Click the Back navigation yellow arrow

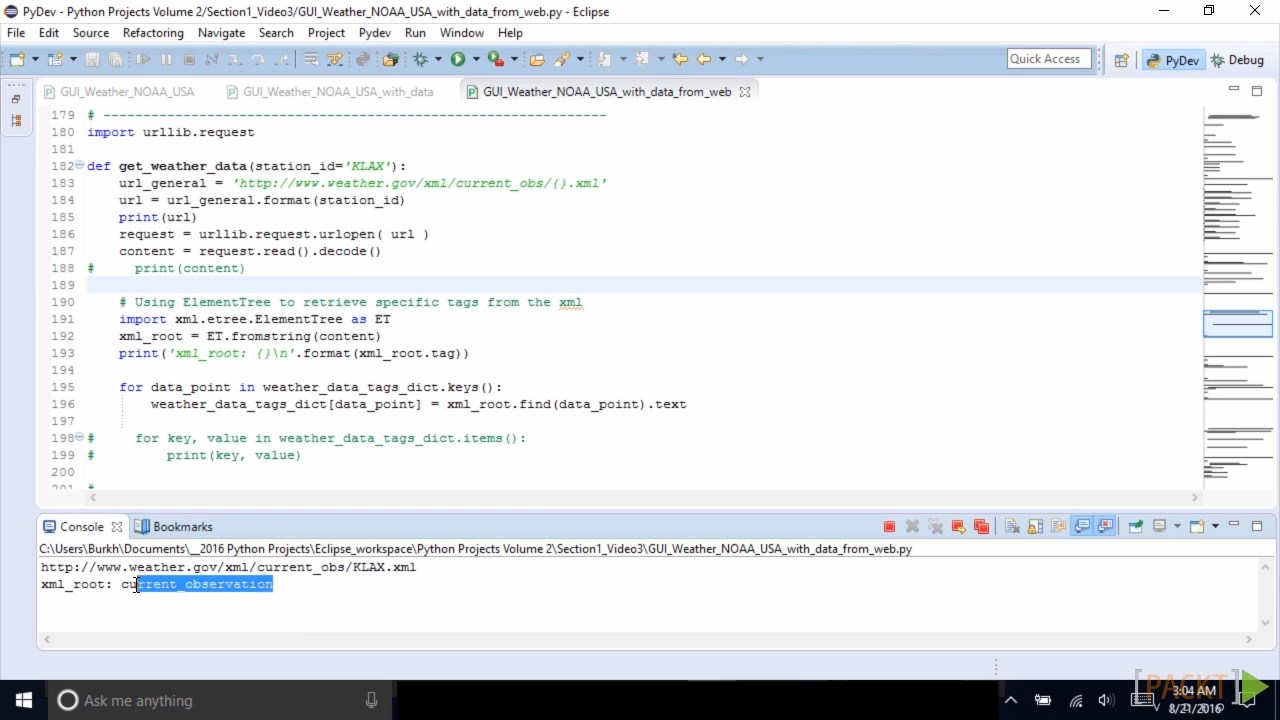(x=704, y=59)
